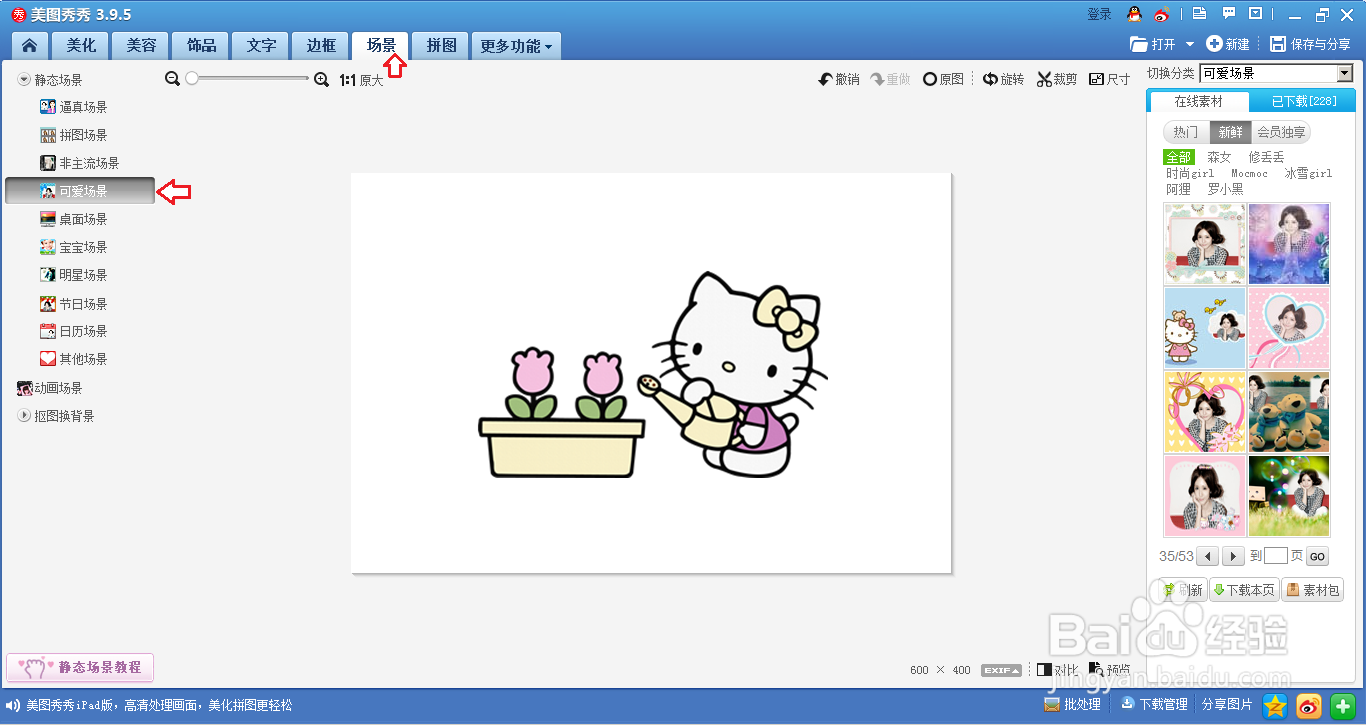Expand the 动画场景 section

point(50,388)
